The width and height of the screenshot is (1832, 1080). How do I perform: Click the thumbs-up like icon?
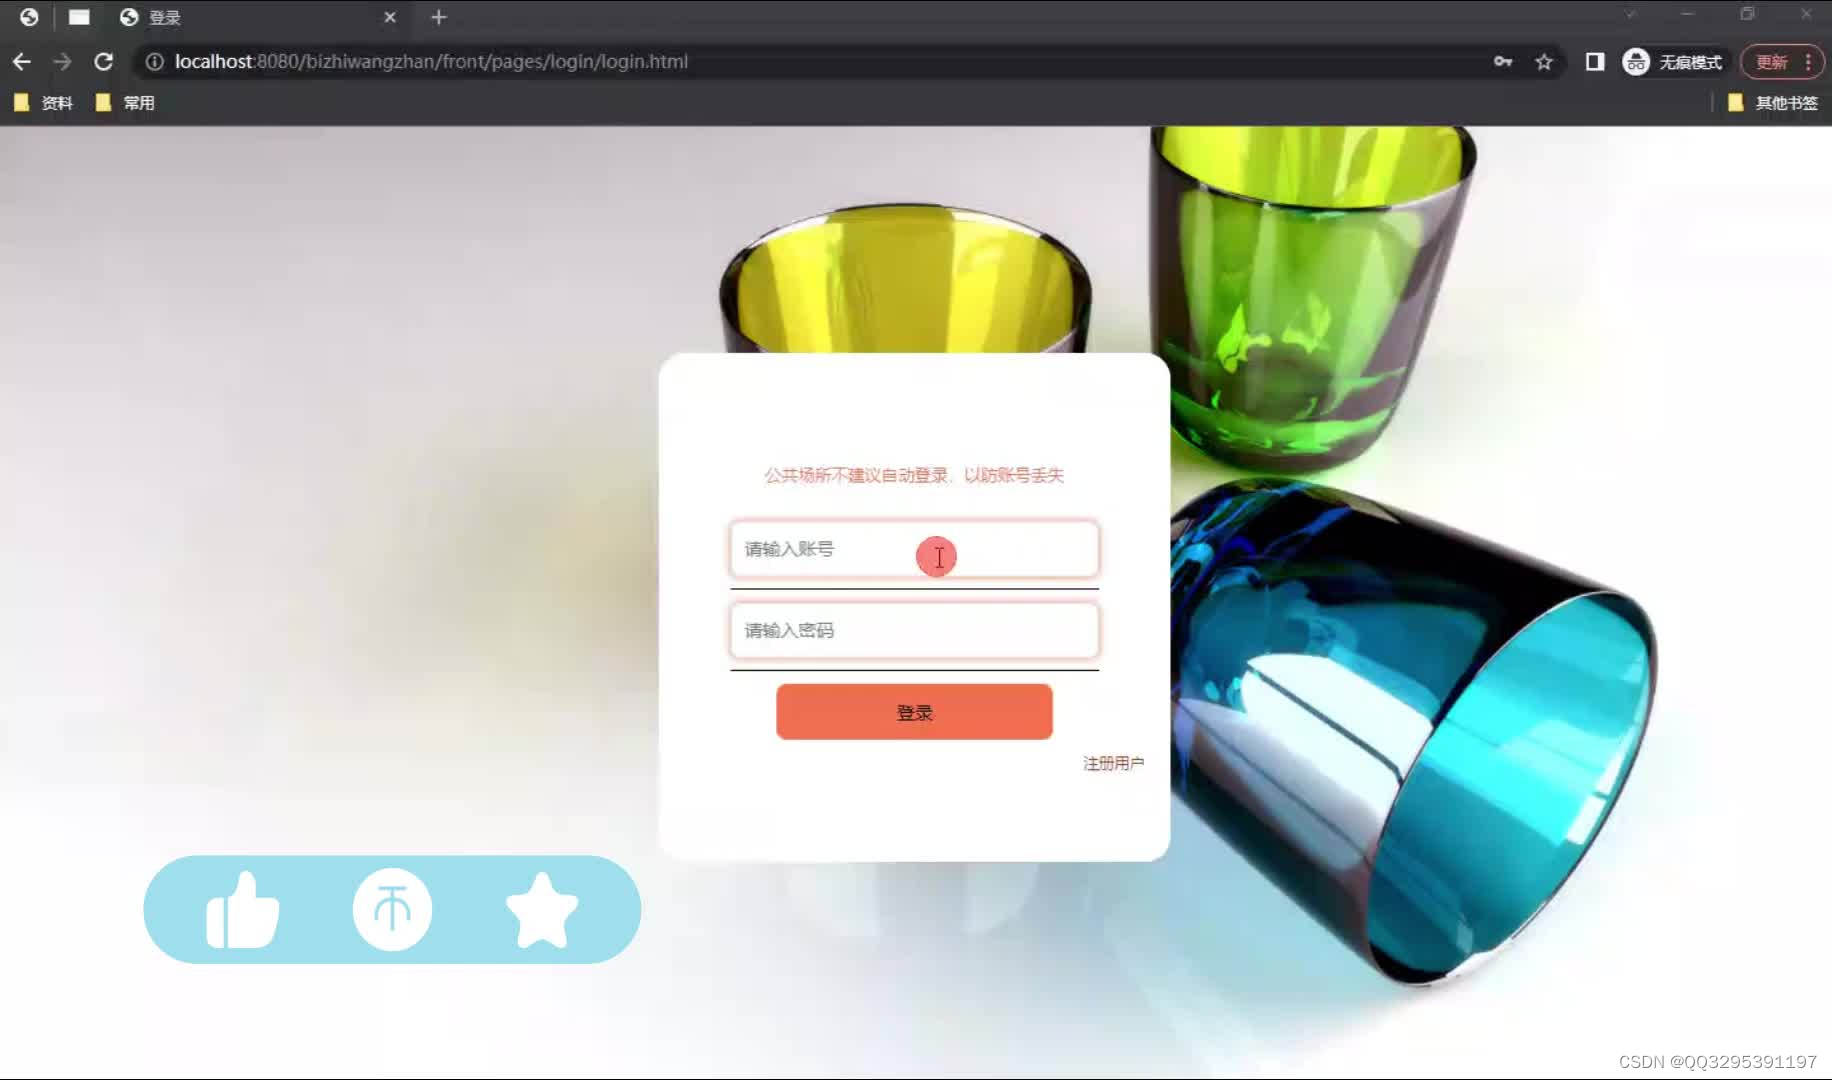[x=242, y=910]
